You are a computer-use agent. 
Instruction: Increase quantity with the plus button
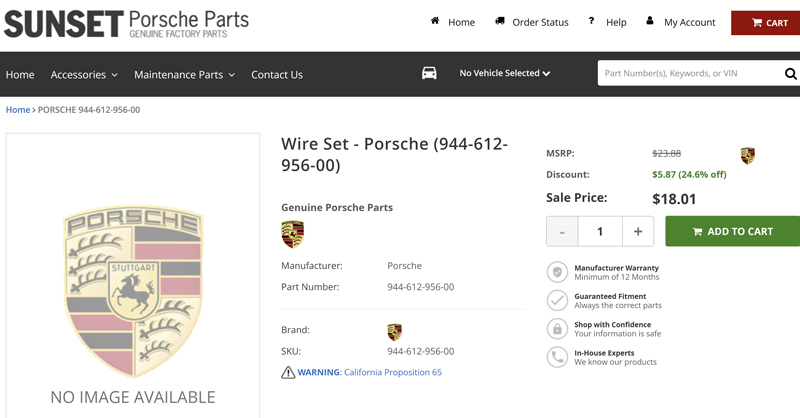click(638, 231)
